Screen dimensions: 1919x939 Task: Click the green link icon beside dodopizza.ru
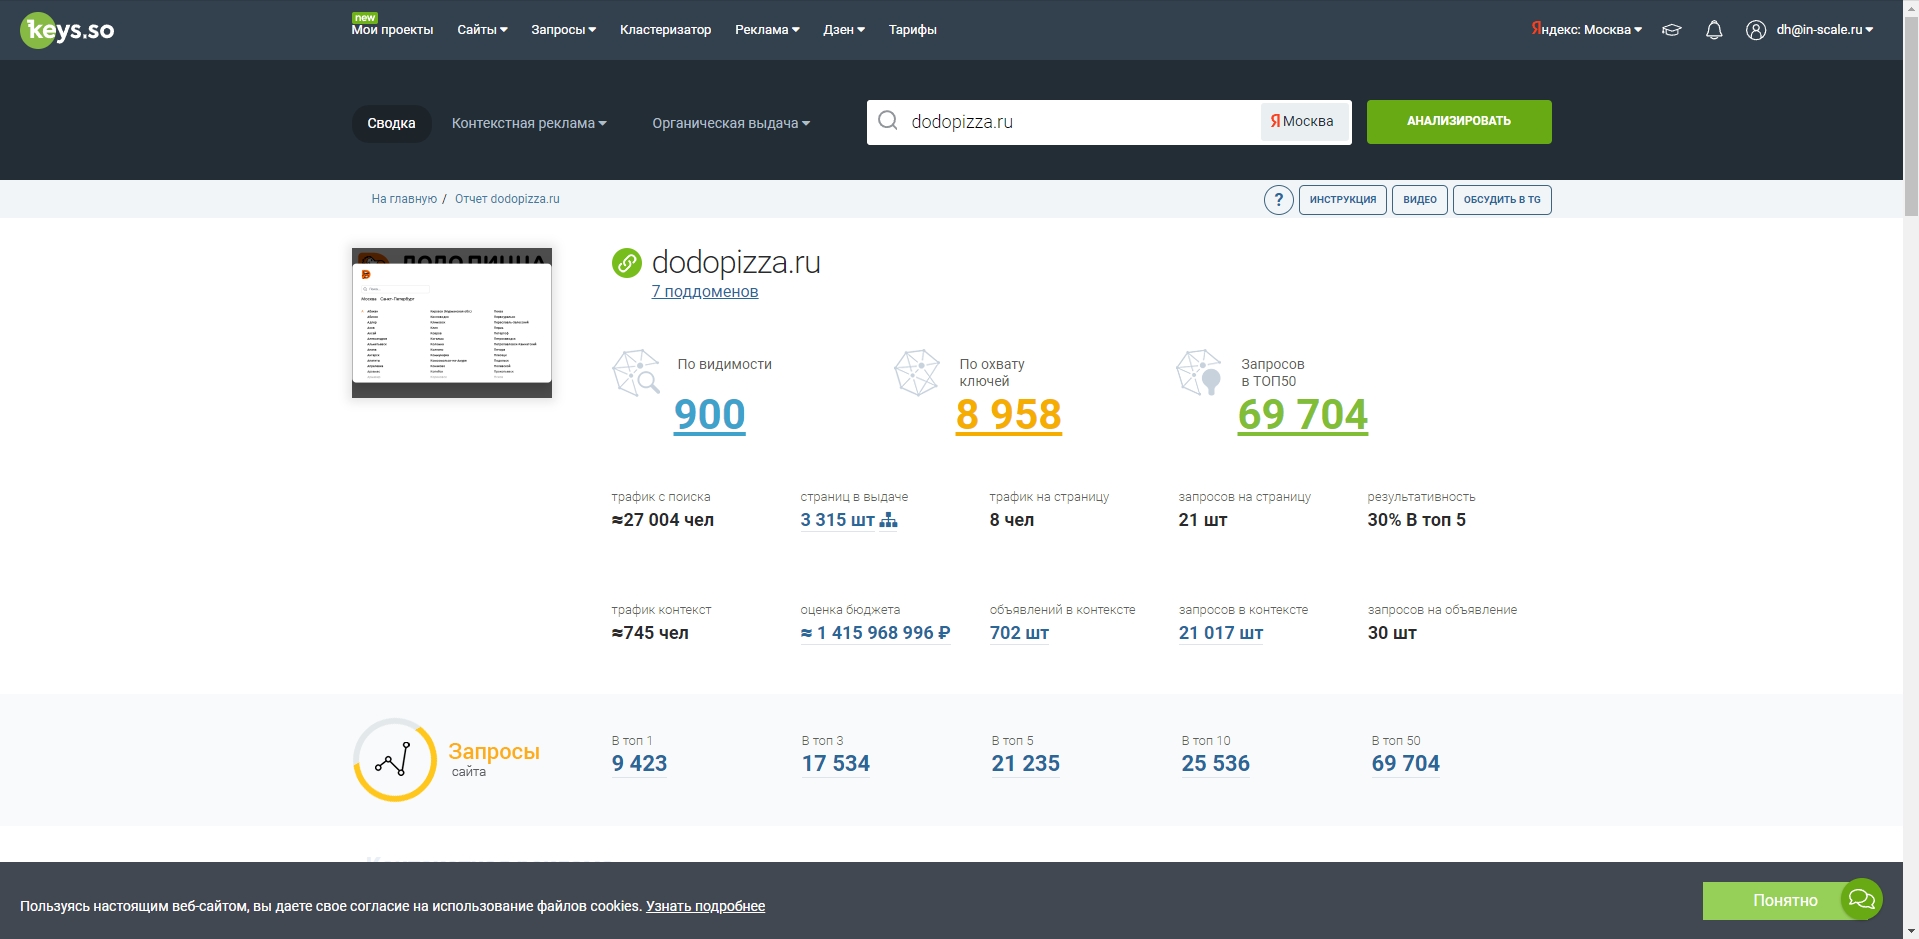[x=627, y=263]
